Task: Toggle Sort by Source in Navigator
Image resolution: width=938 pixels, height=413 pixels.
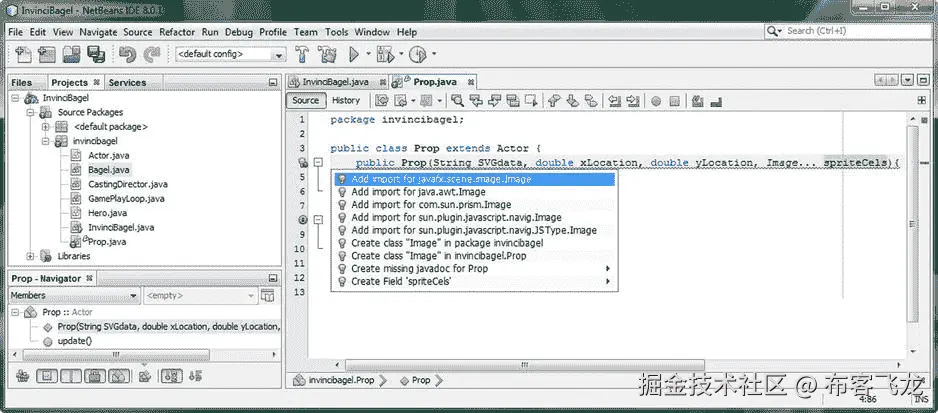Action: coord(196,376)
